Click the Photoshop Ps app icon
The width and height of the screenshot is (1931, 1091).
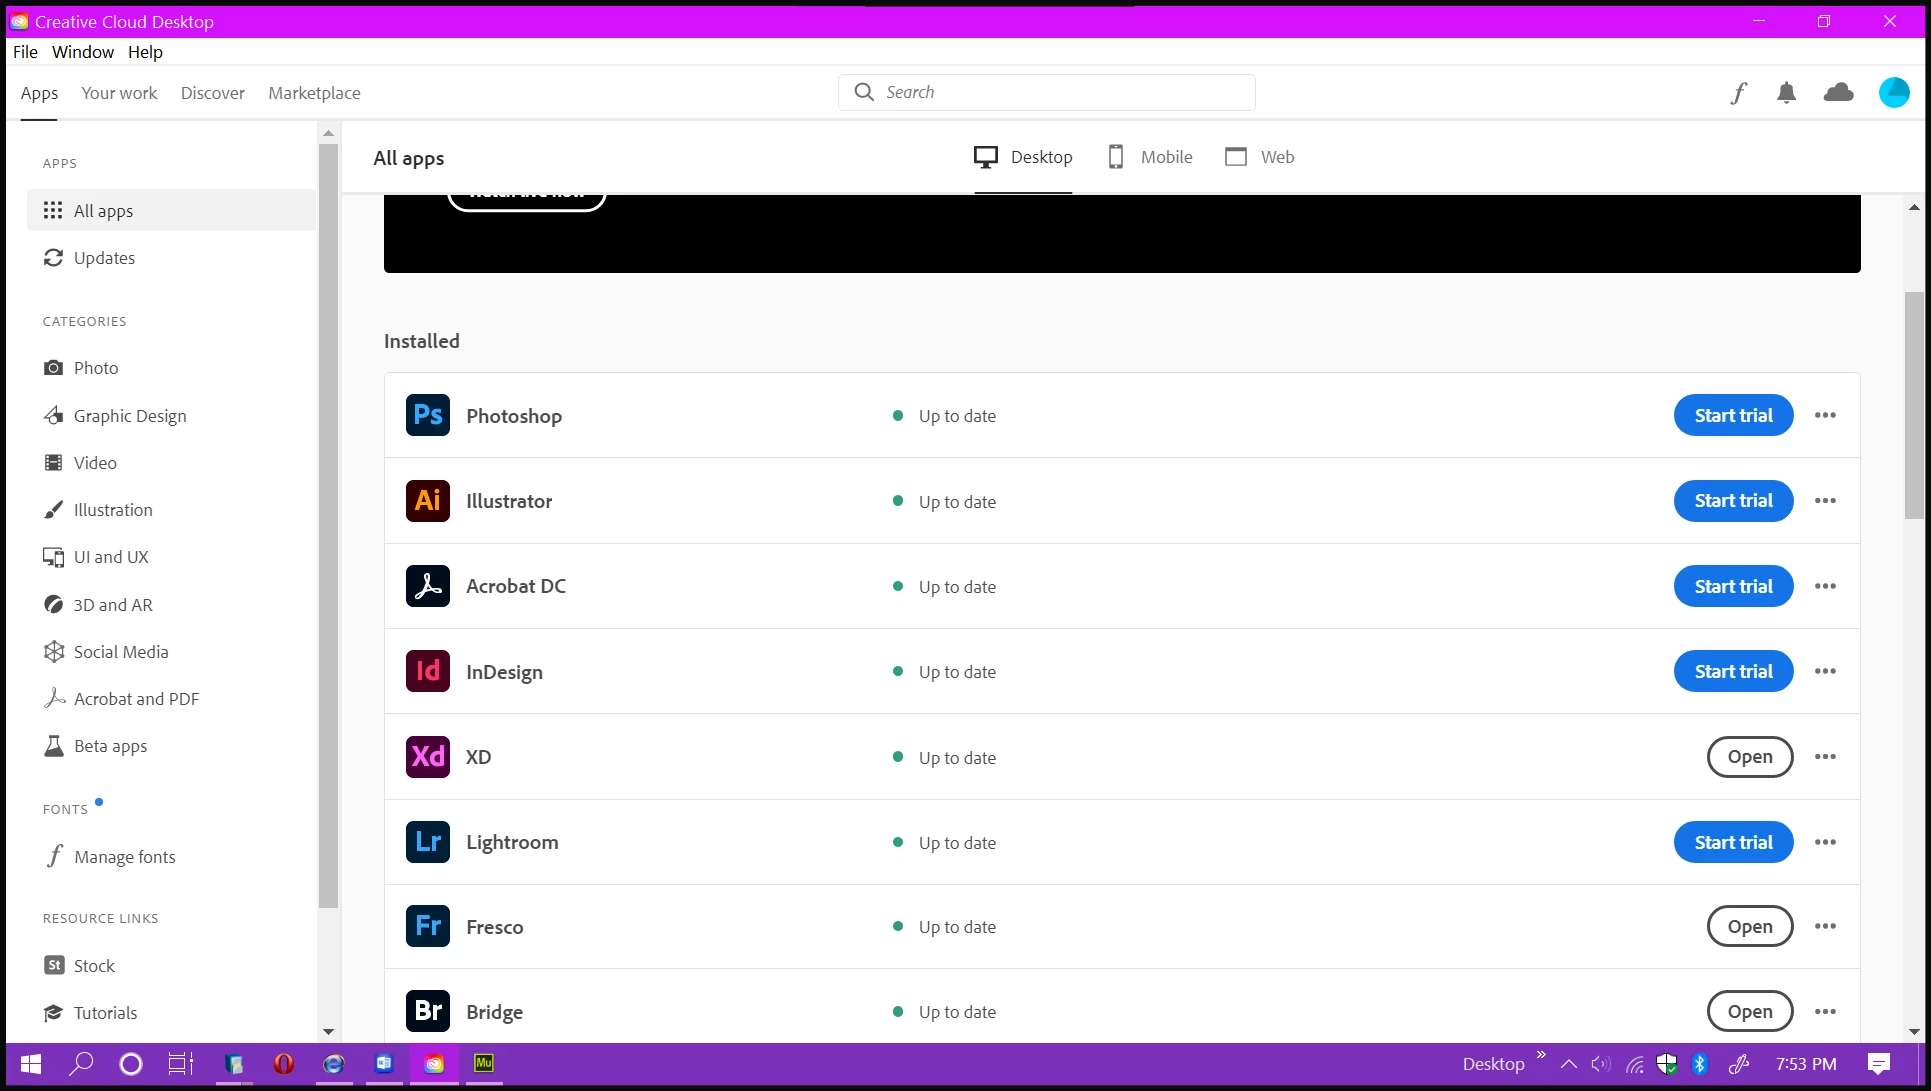pos(428,415)
